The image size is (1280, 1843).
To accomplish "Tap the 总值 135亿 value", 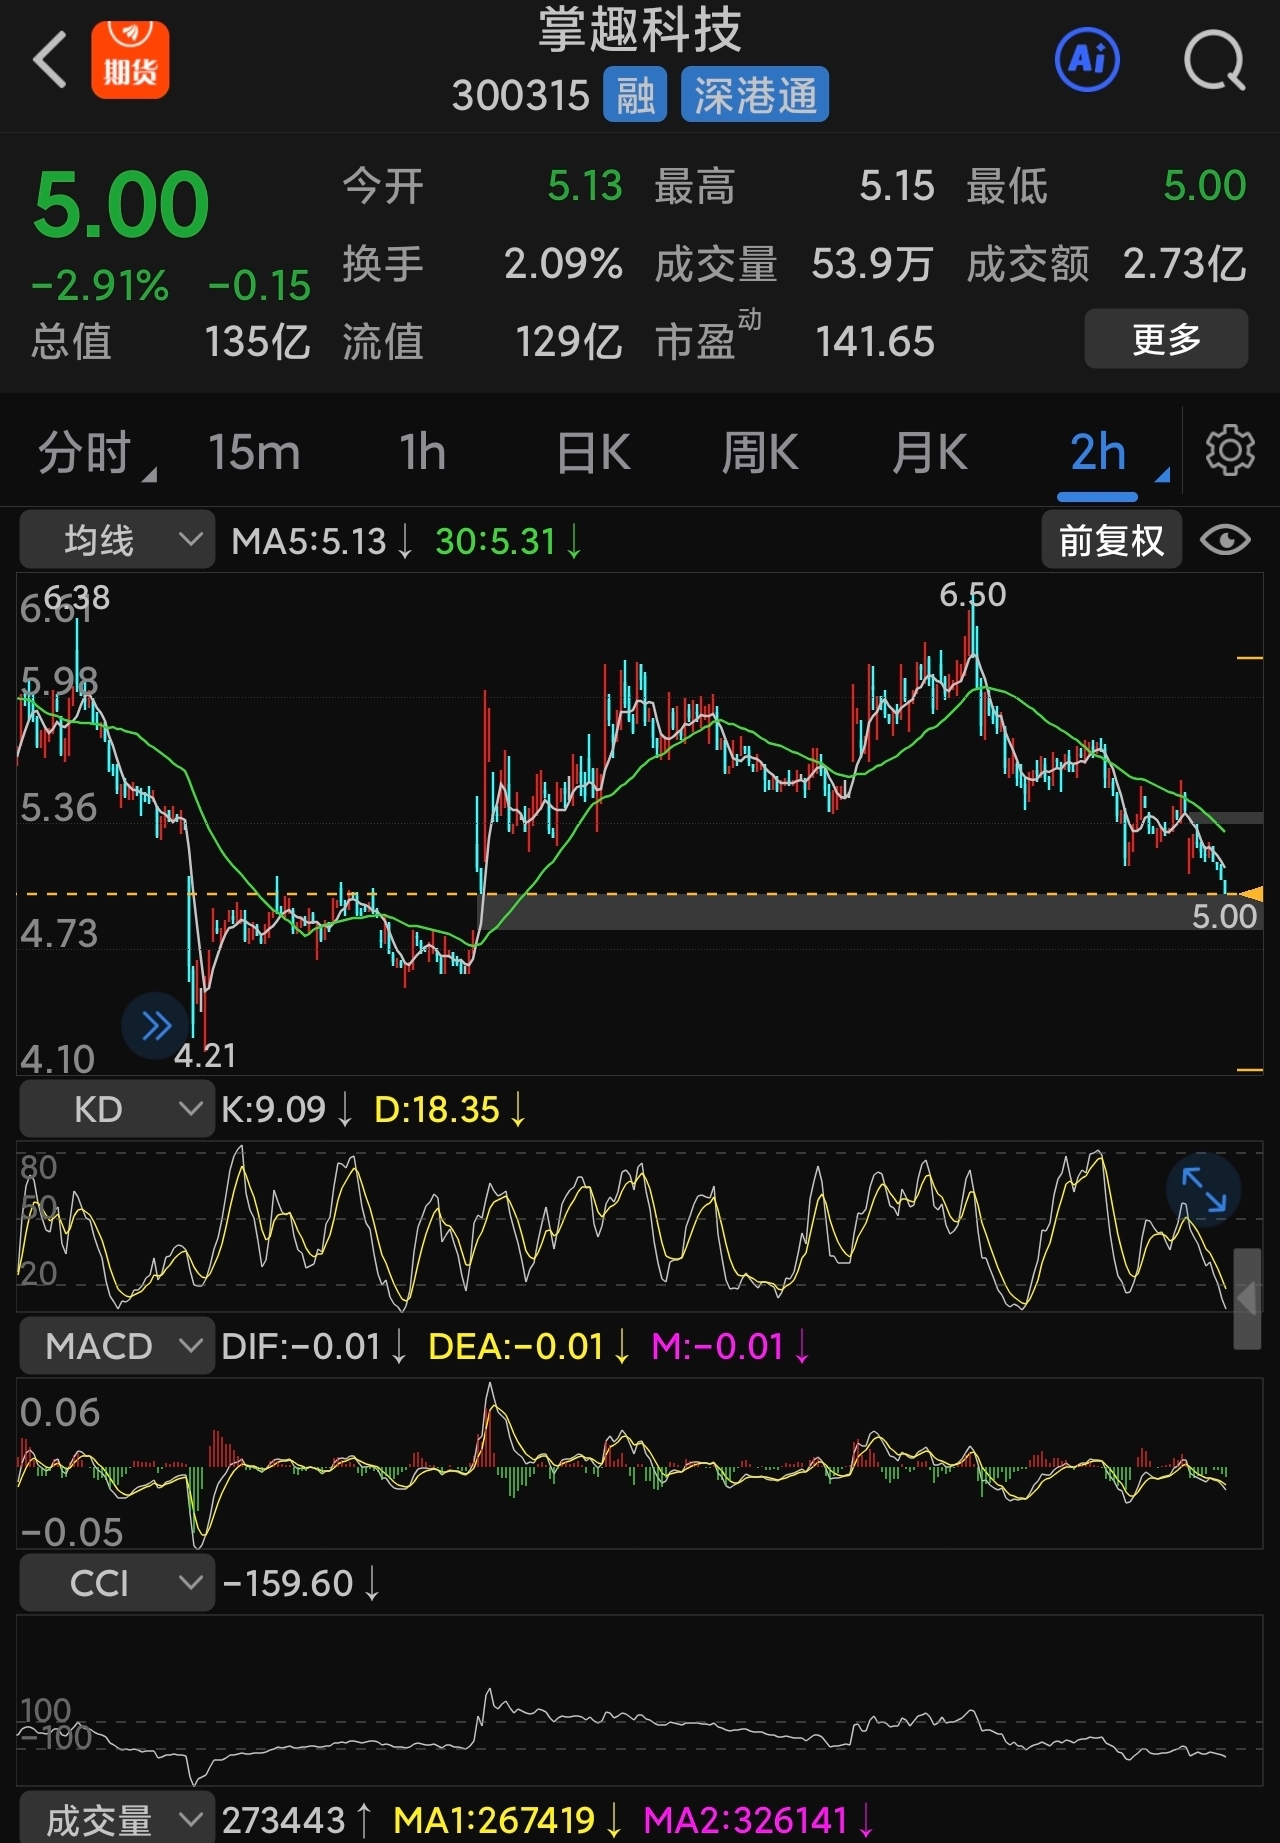I will [257, 342].
